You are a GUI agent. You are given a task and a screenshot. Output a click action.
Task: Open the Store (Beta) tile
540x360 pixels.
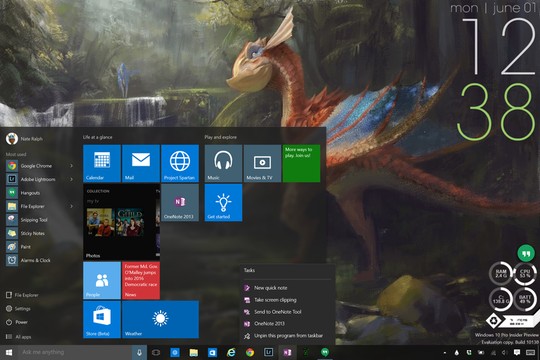pyautogui.click(x=102, y=320)
